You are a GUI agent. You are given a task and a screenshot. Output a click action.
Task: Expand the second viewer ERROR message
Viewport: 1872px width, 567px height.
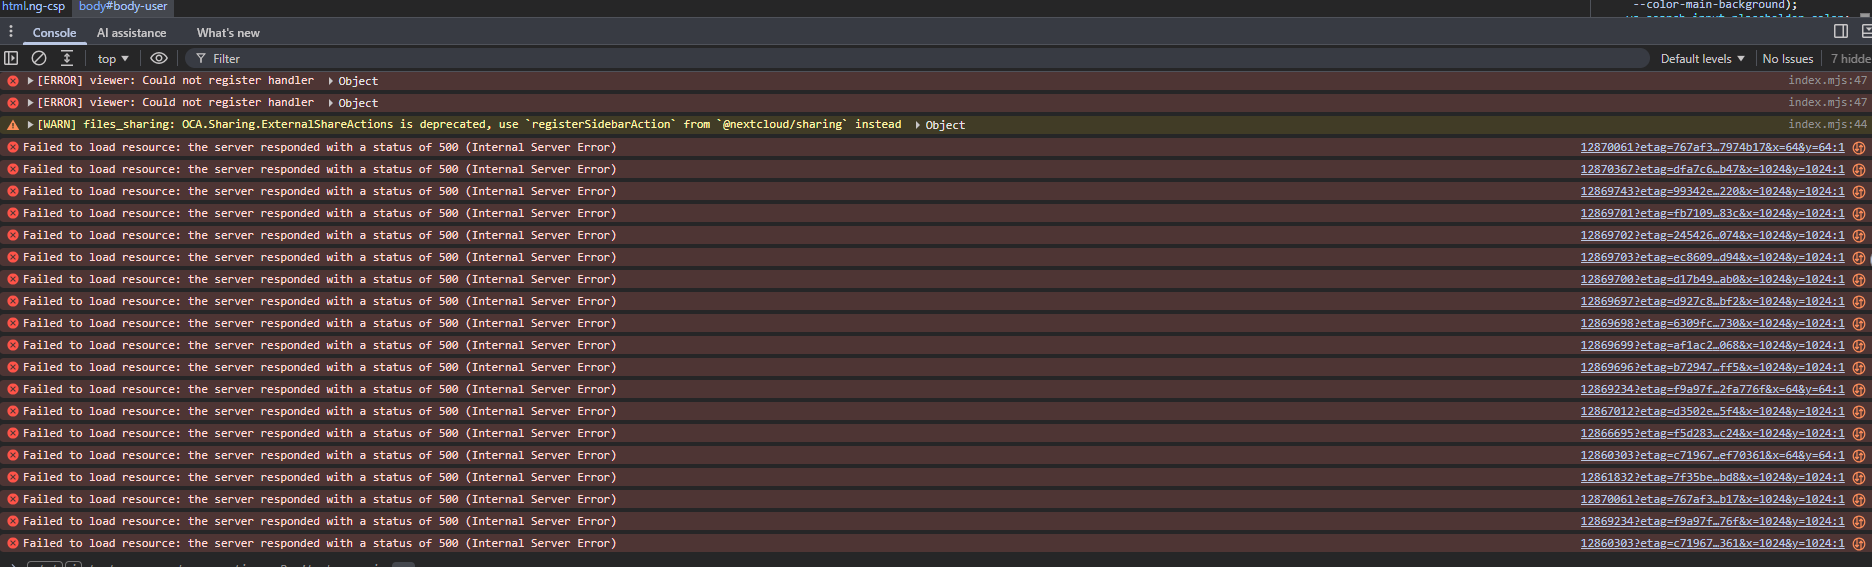[x=30, y=102]
